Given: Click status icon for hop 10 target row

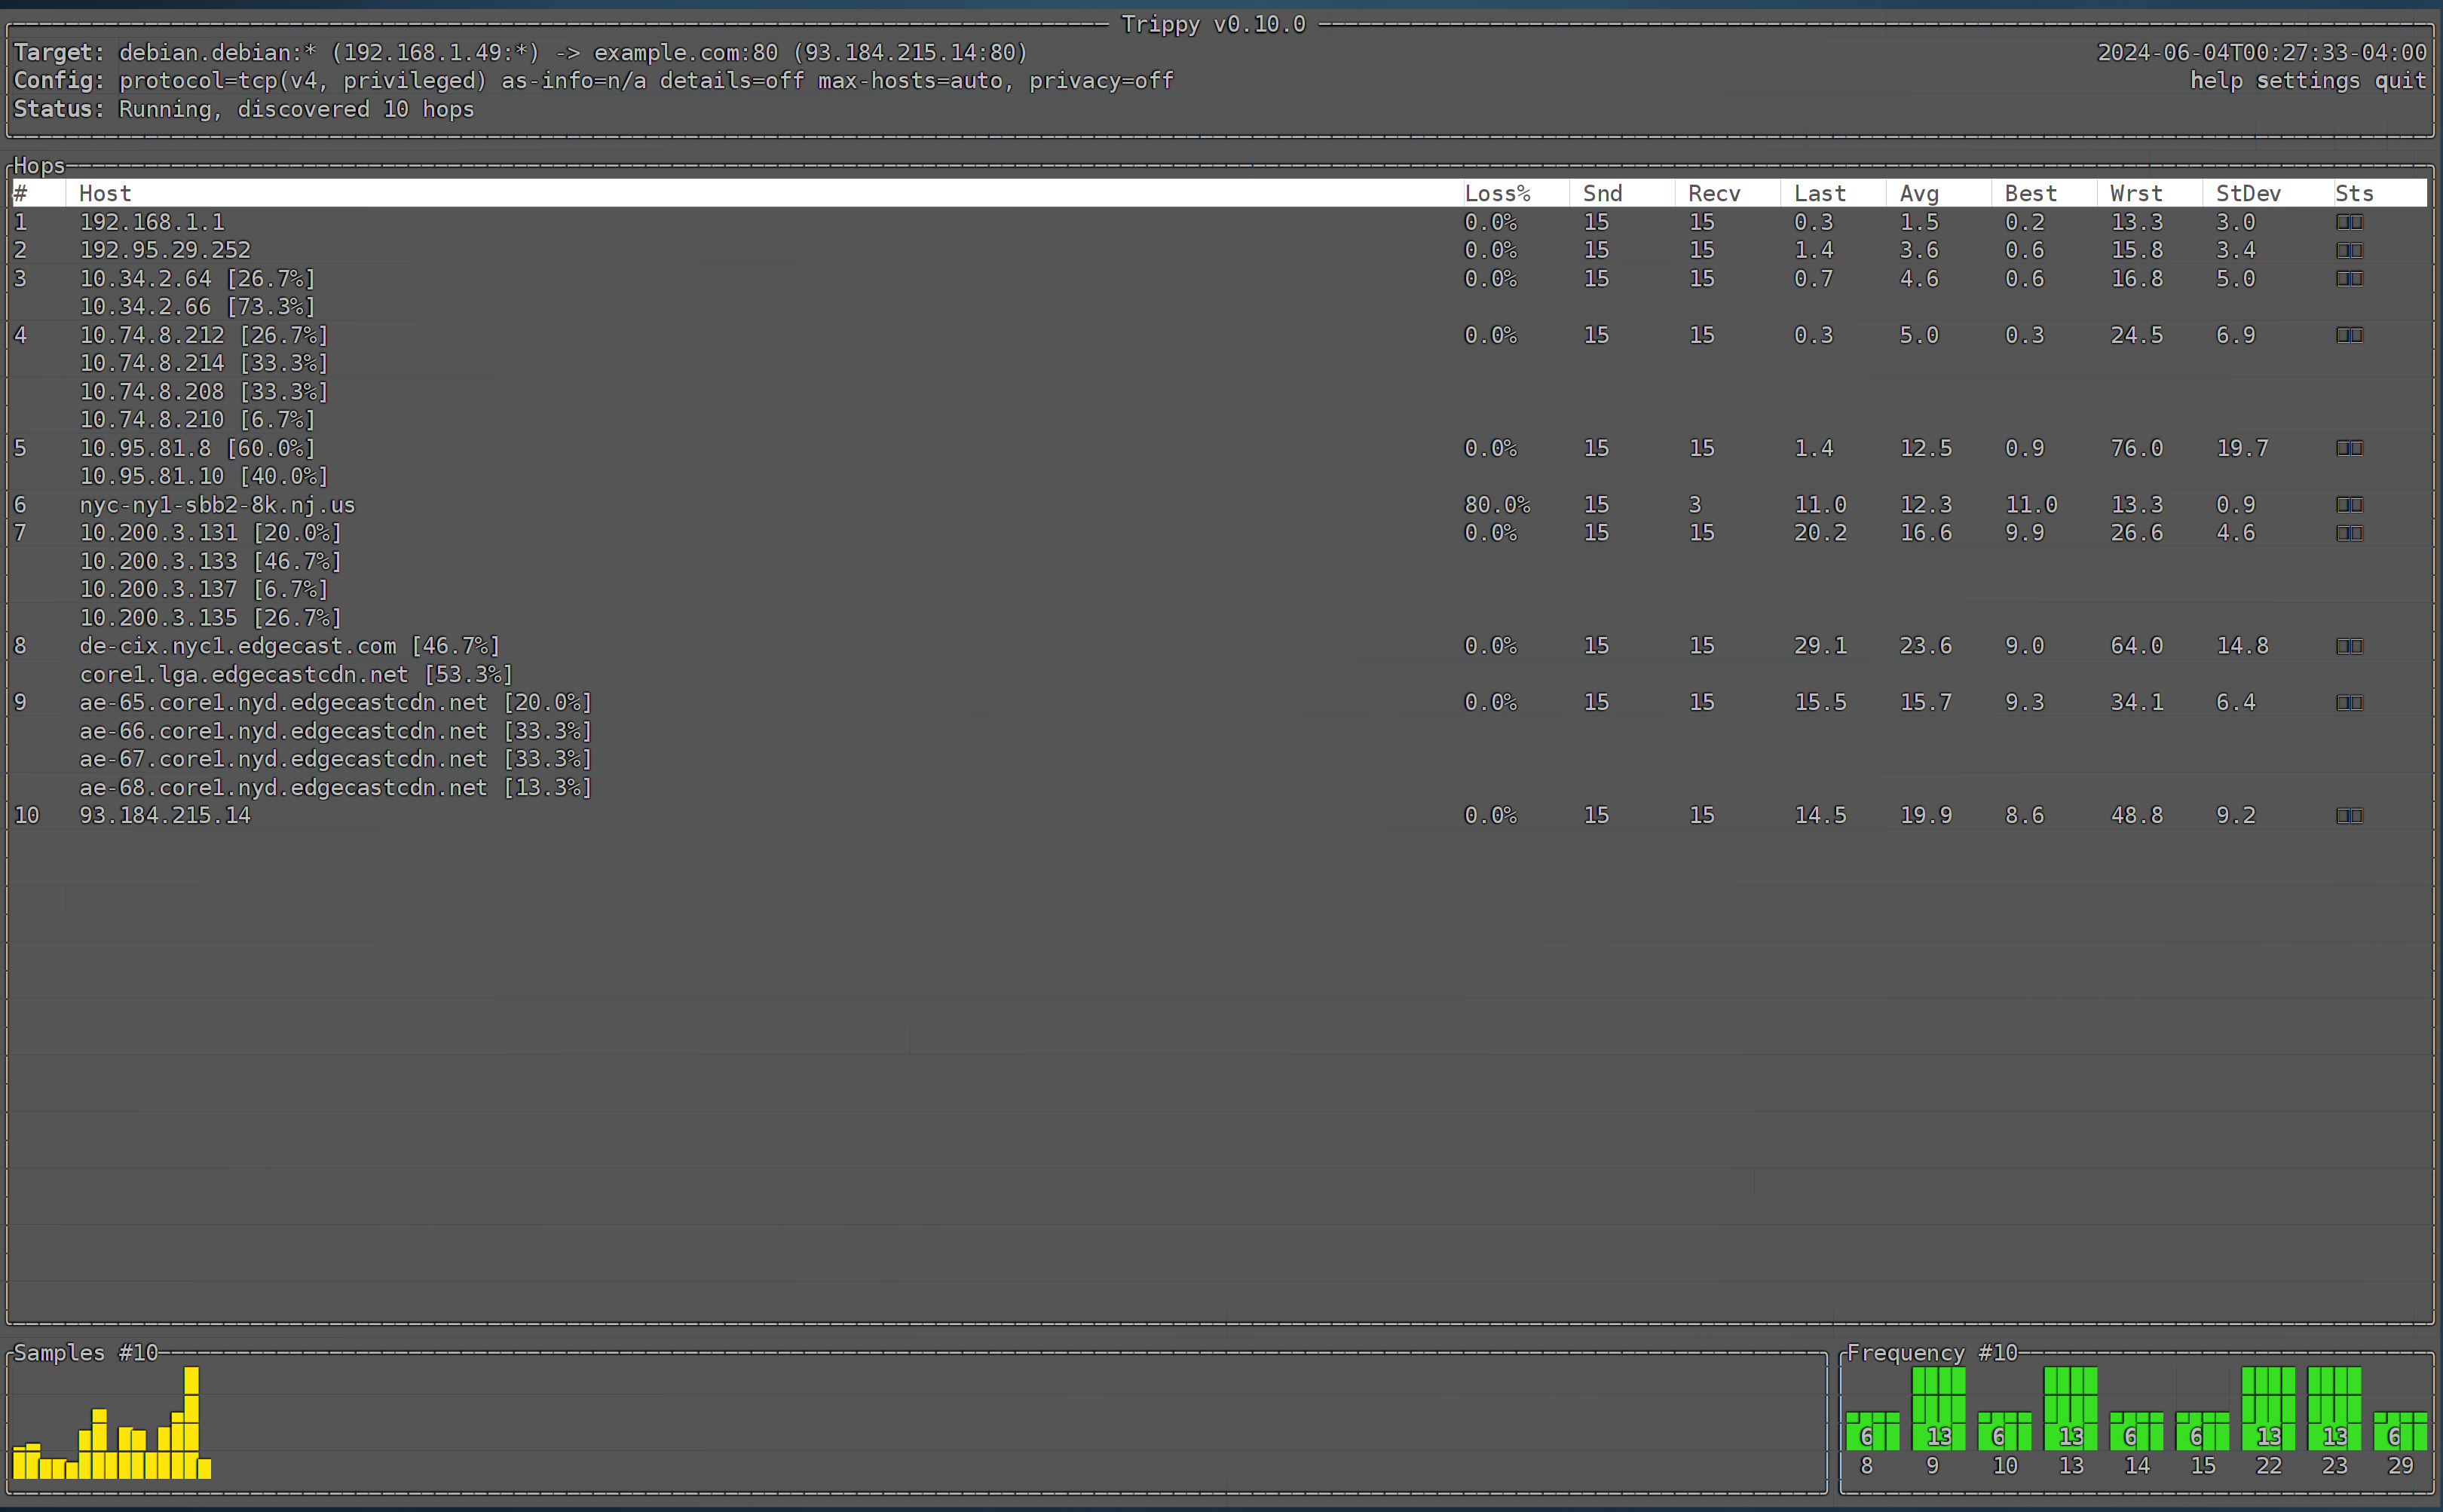Looking at the screenshot, I should 2349,816.
